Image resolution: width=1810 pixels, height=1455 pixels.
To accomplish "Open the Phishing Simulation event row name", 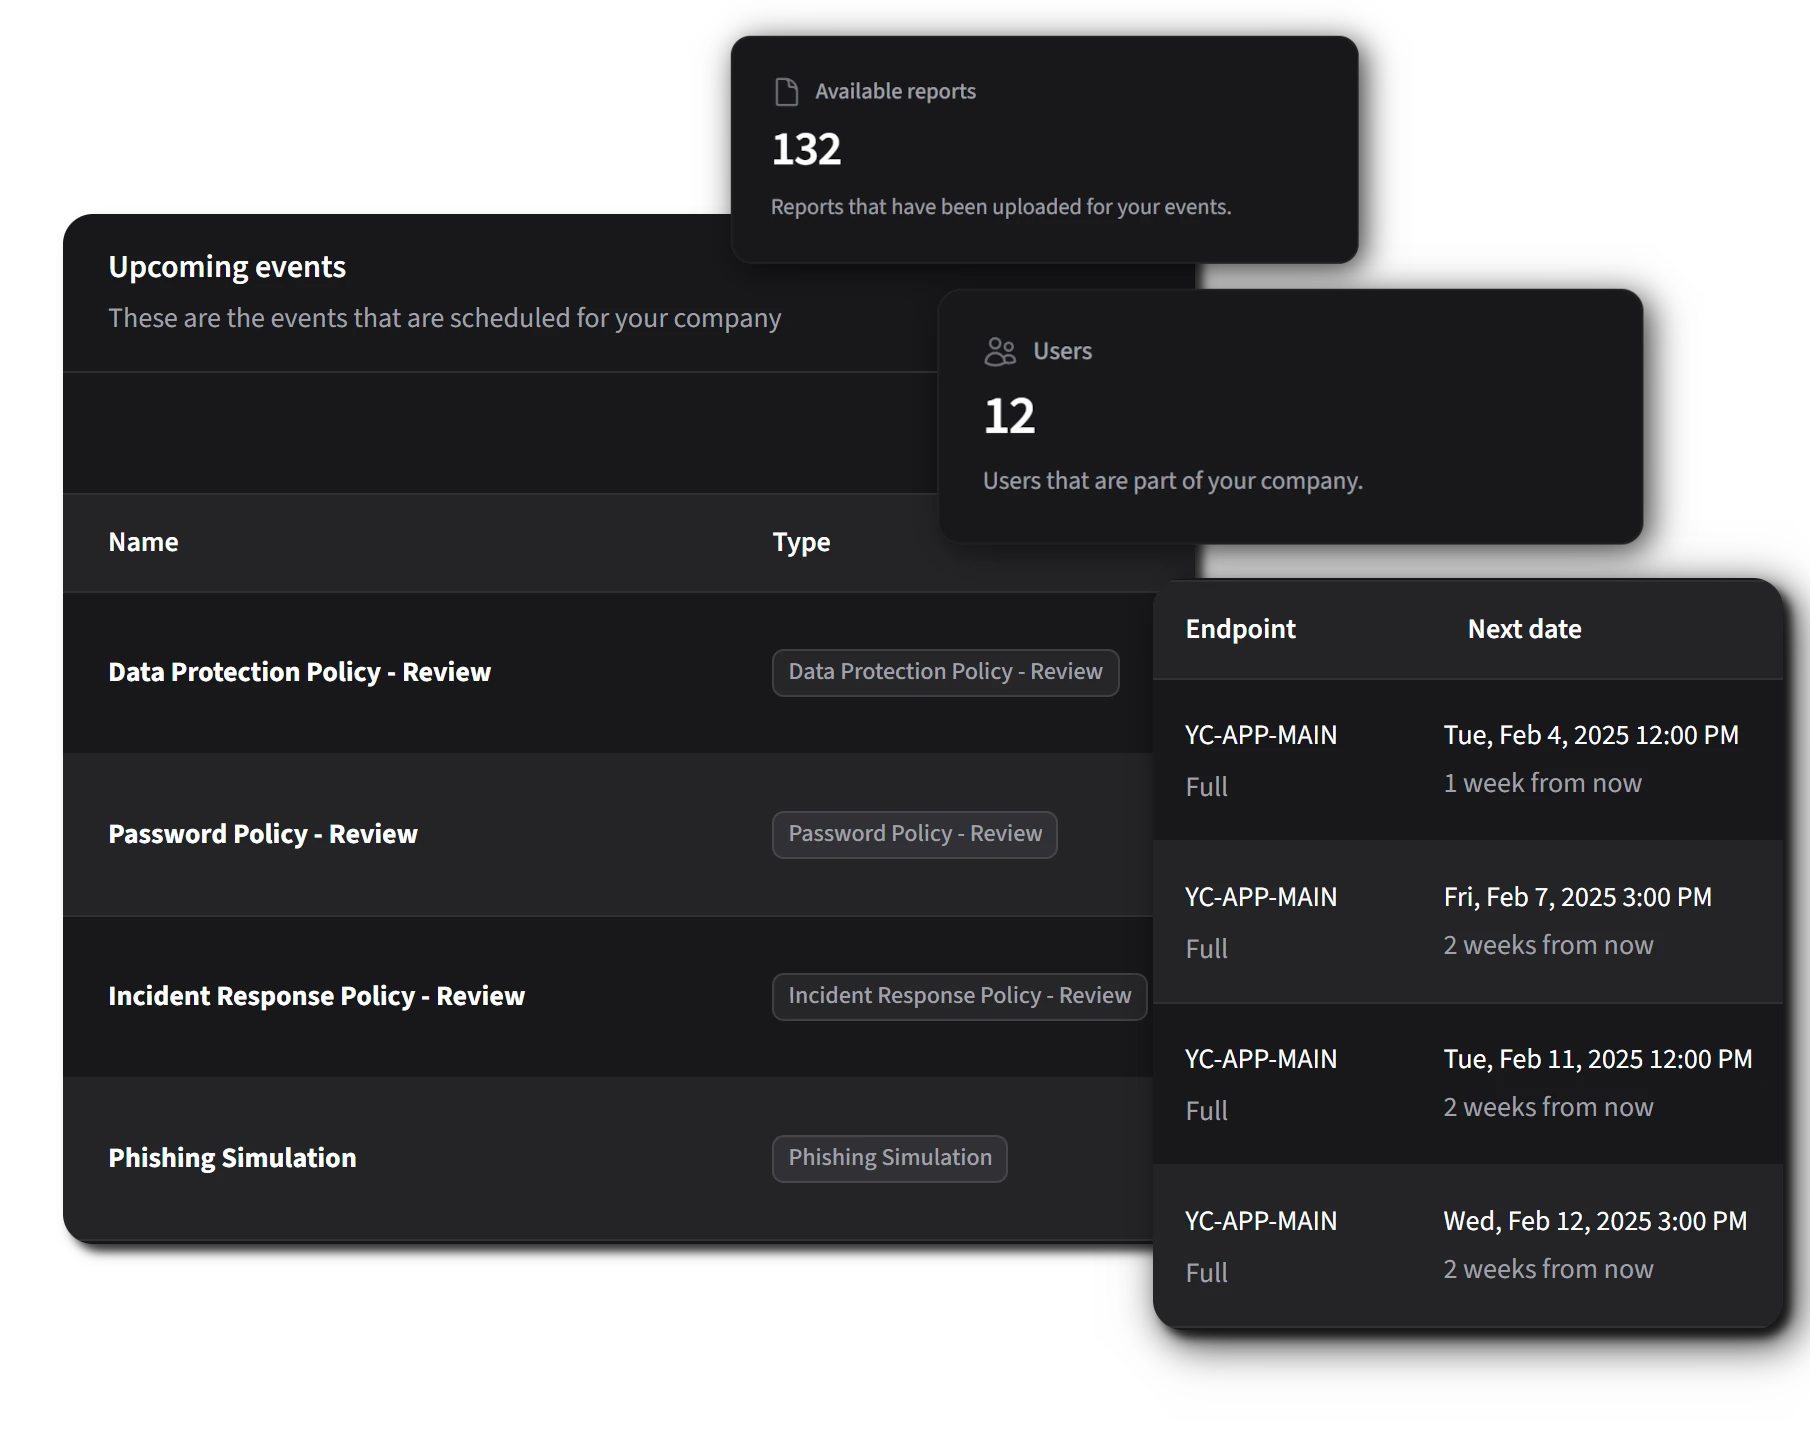I will pos(232,1158).
